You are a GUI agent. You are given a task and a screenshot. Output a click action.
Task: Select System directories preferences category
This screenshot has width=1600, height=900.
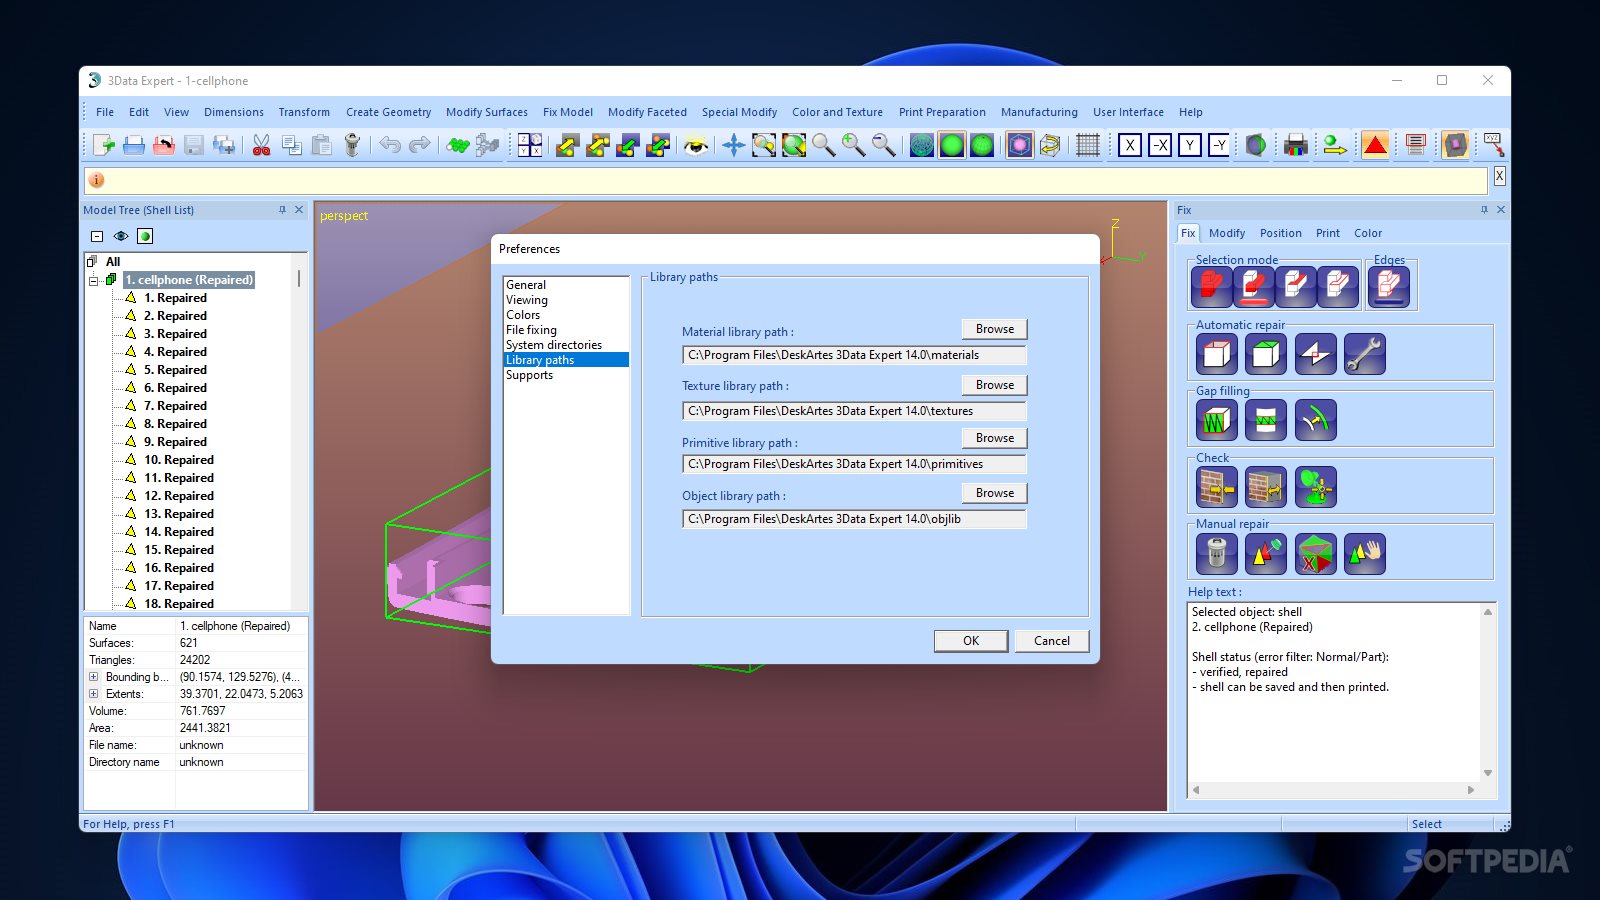(554, 345)
